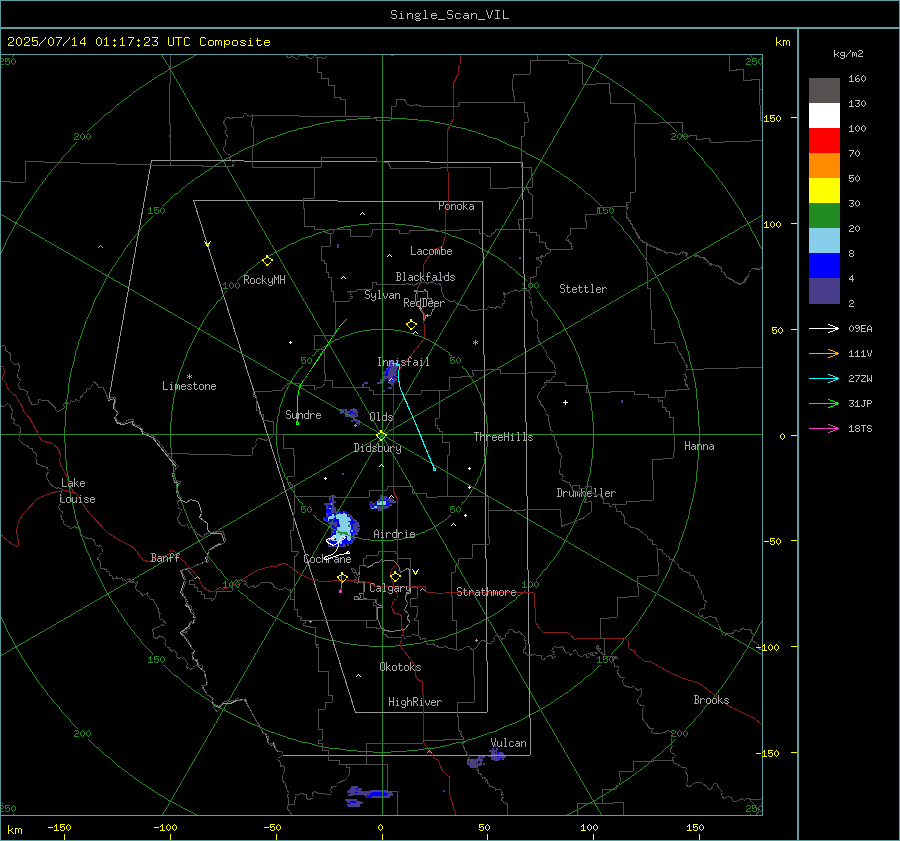Click the yellow diamond marker below RedDeer
Viewport: 900px width, 841px height.
click(x=411, y=325)
